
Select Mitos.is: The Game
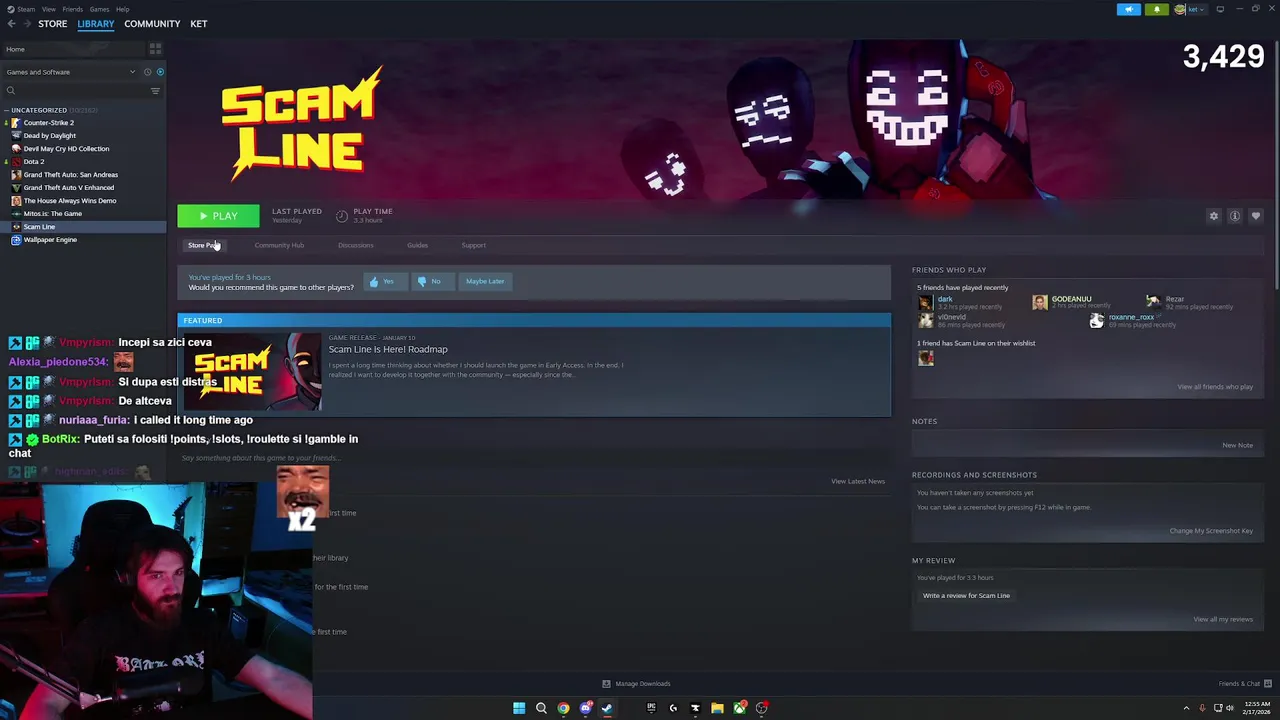[x=52, y=213]
